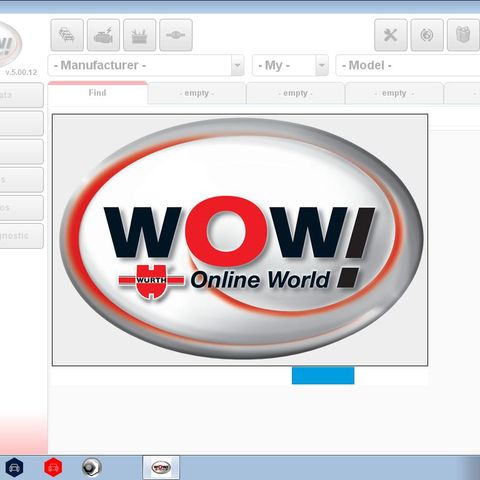Switch to the Find tab
The image size is (480, 480).
97,93
